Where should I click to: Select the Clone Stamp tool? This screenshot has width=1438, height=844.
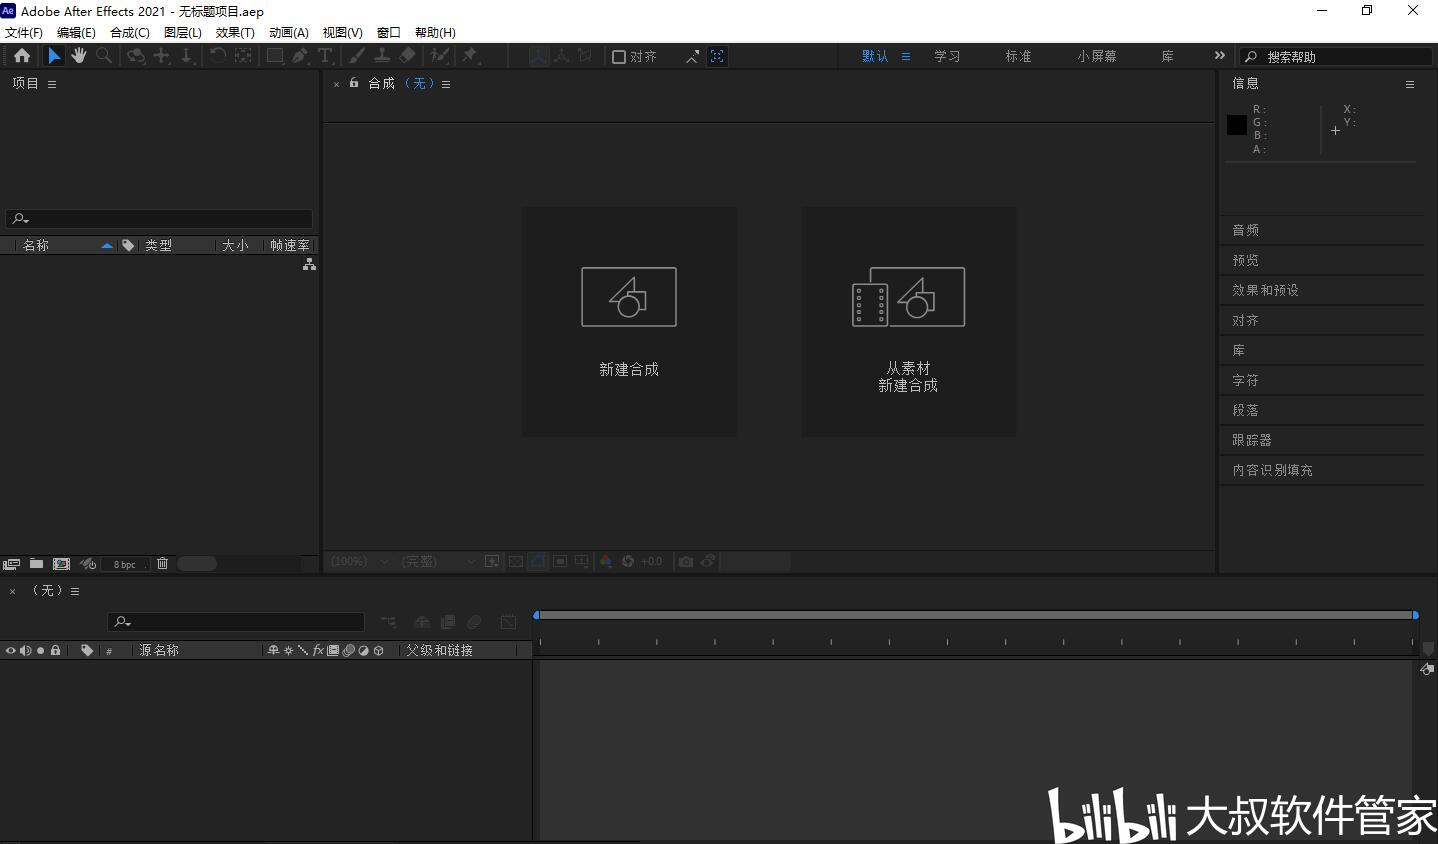[x=382, y=56]
